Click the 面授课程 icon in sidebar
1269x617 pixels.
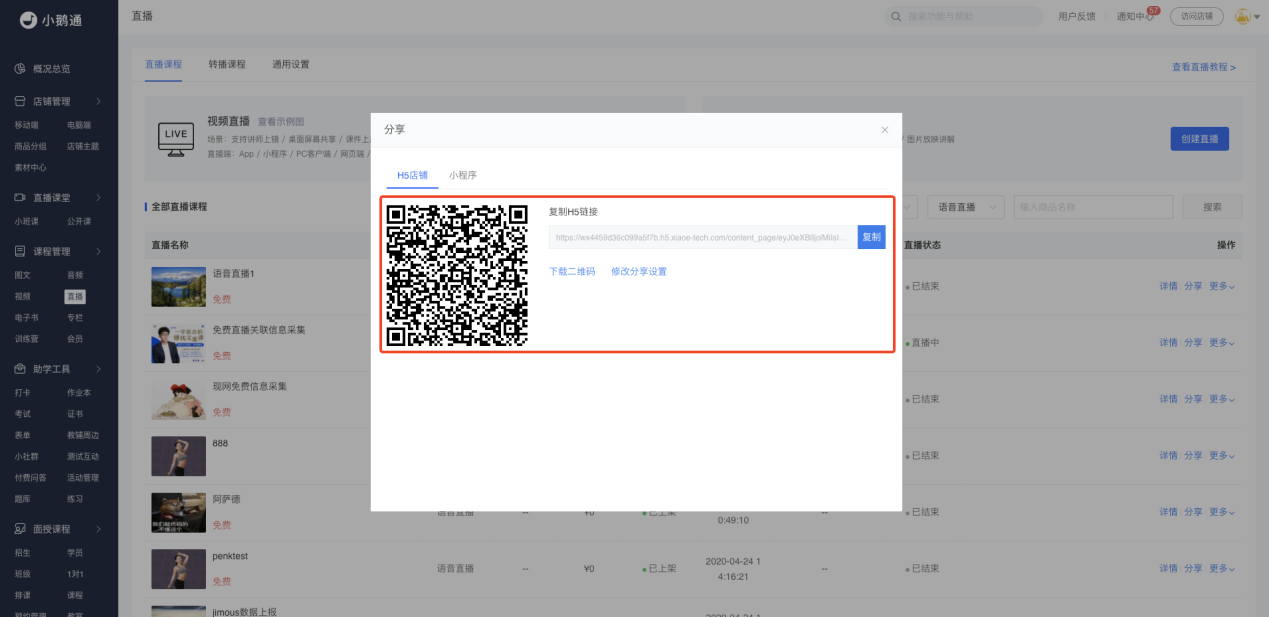20,529
